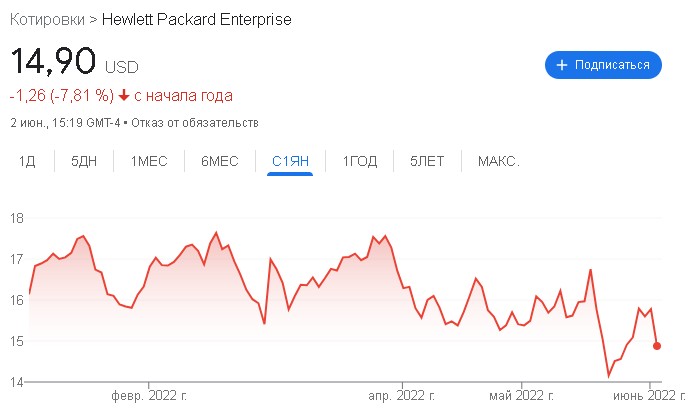Open the Котировки breadcrumb link

(47, 20)
